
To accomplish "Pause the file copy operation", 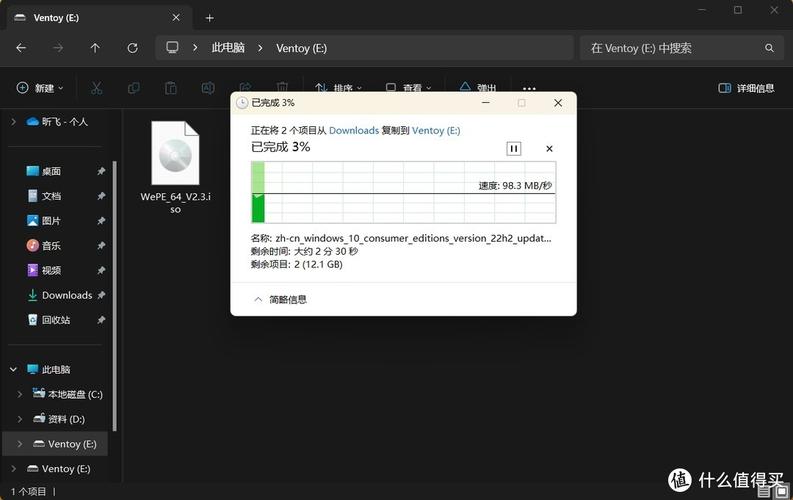I will (x=513, y=149).
